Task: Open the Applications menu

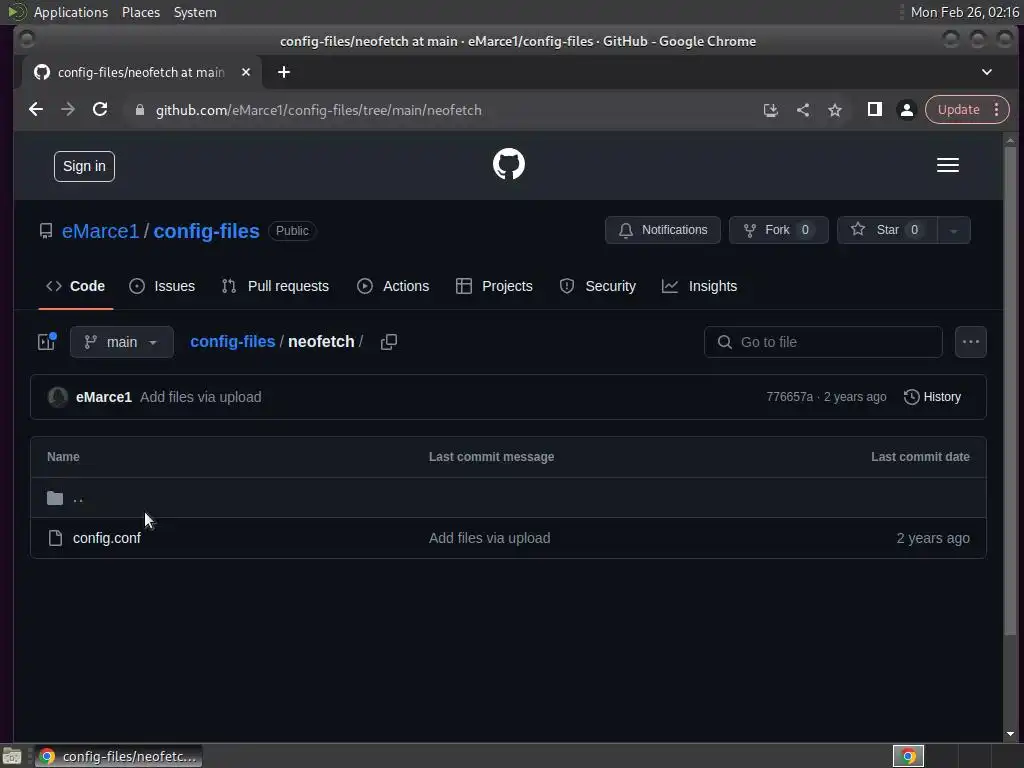Action: (x=71, y=12)
